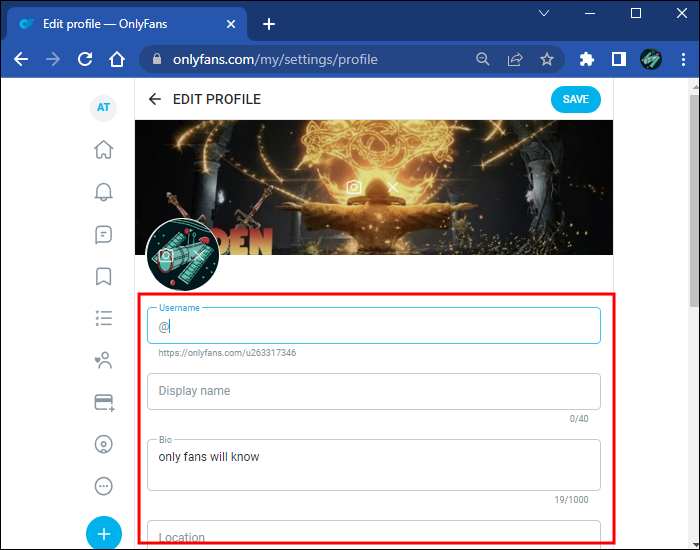Click the EDIT PROFILE heading
This screenshot has height=550, width=700.
(217, 99)
